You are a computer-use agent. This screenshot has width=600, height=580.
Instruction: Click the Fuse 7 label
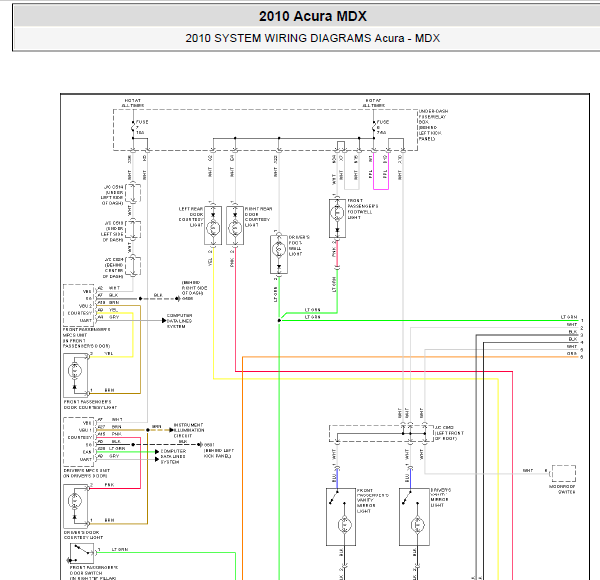click(x=142, y=127)
